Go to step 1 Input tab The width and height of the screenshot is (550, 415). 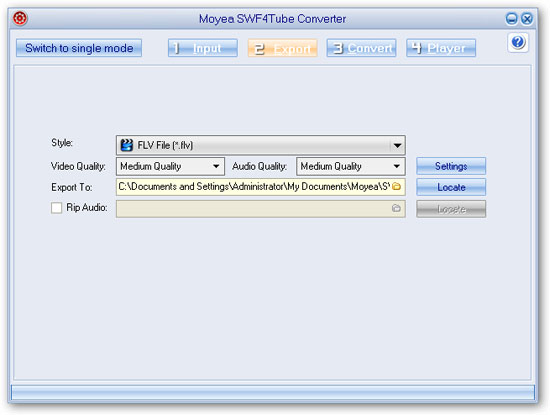203,48
